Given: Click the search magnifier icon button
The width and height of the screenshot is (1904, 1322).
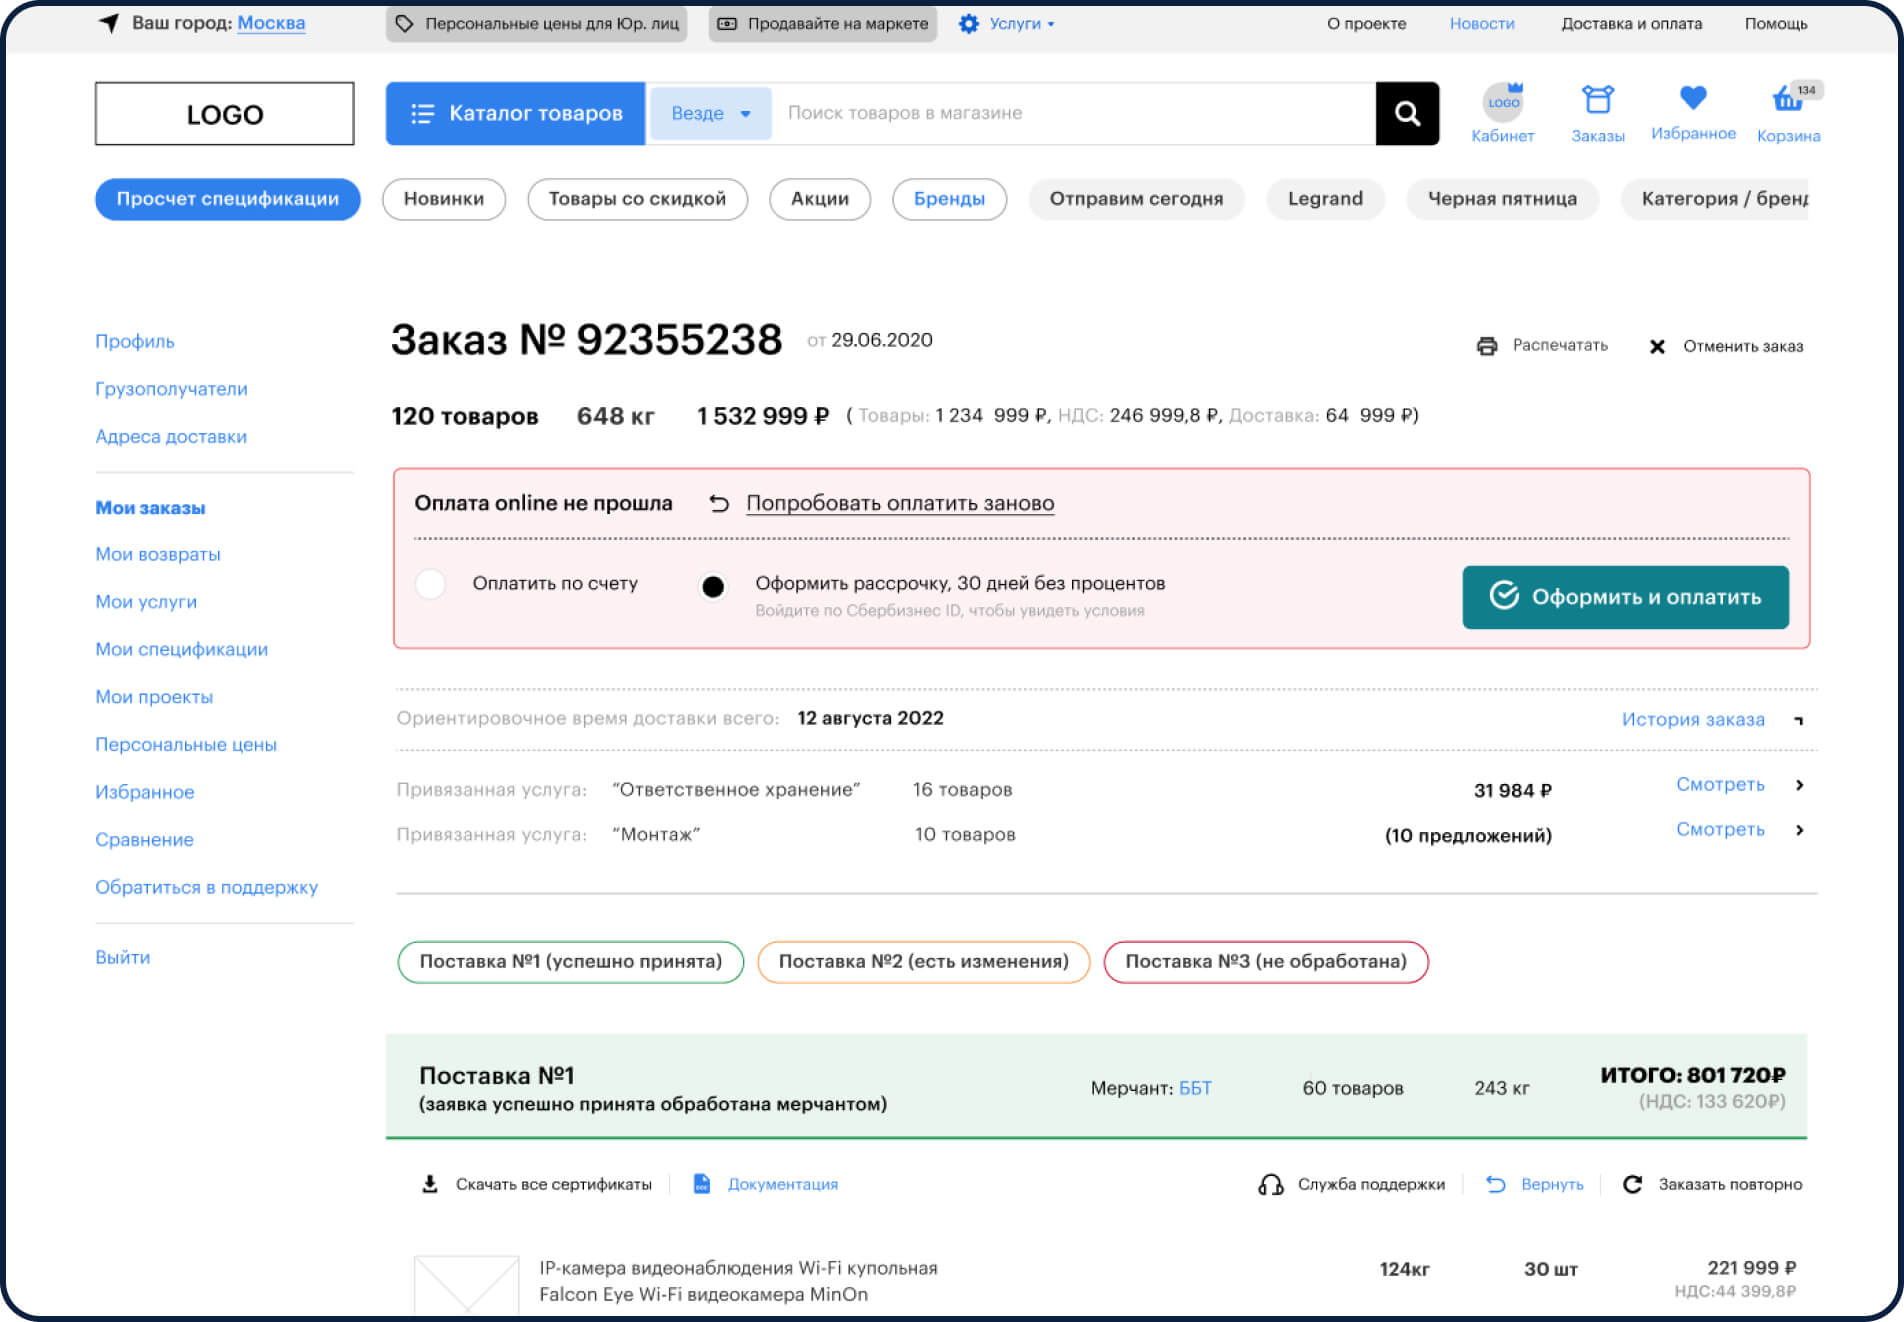Looking at the screenshot, I should click(x=1406, y=114).
